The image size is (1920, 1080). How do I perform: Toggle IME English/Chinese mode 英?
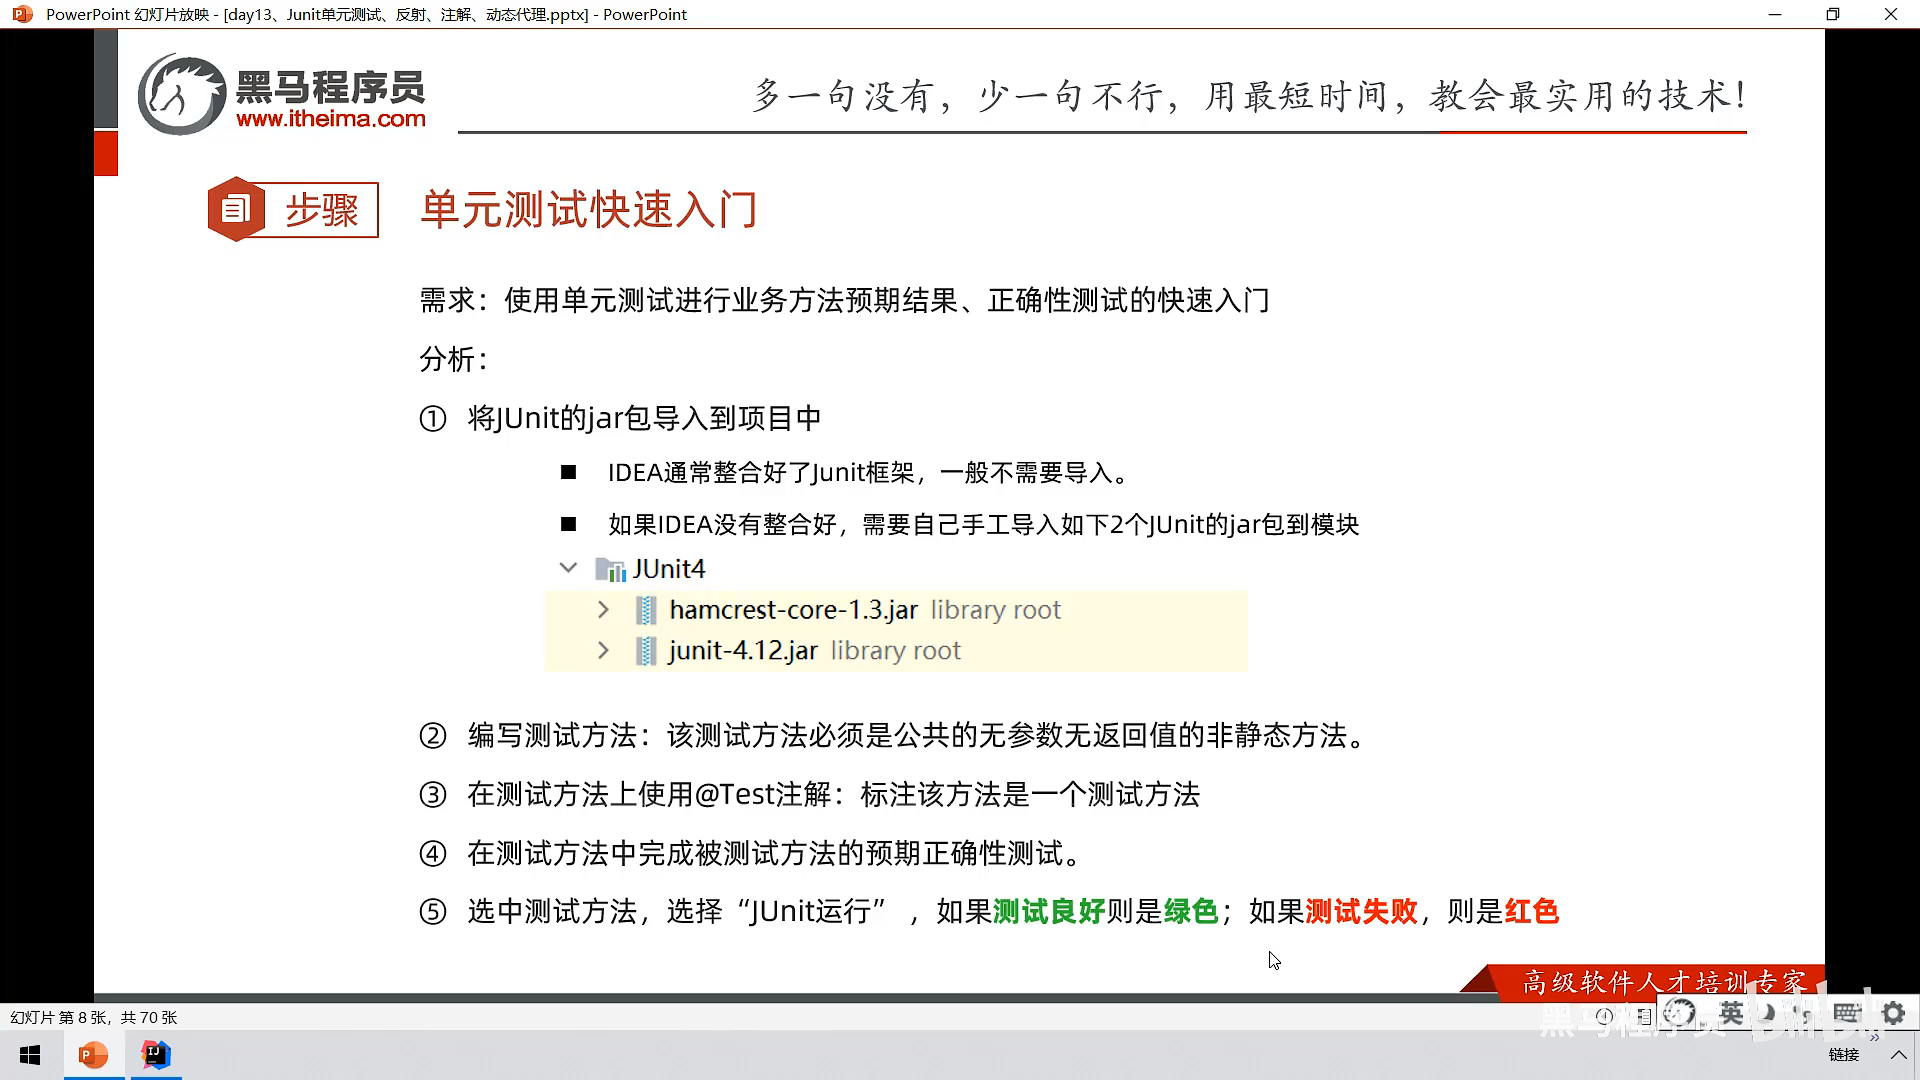(1731, 1014)
